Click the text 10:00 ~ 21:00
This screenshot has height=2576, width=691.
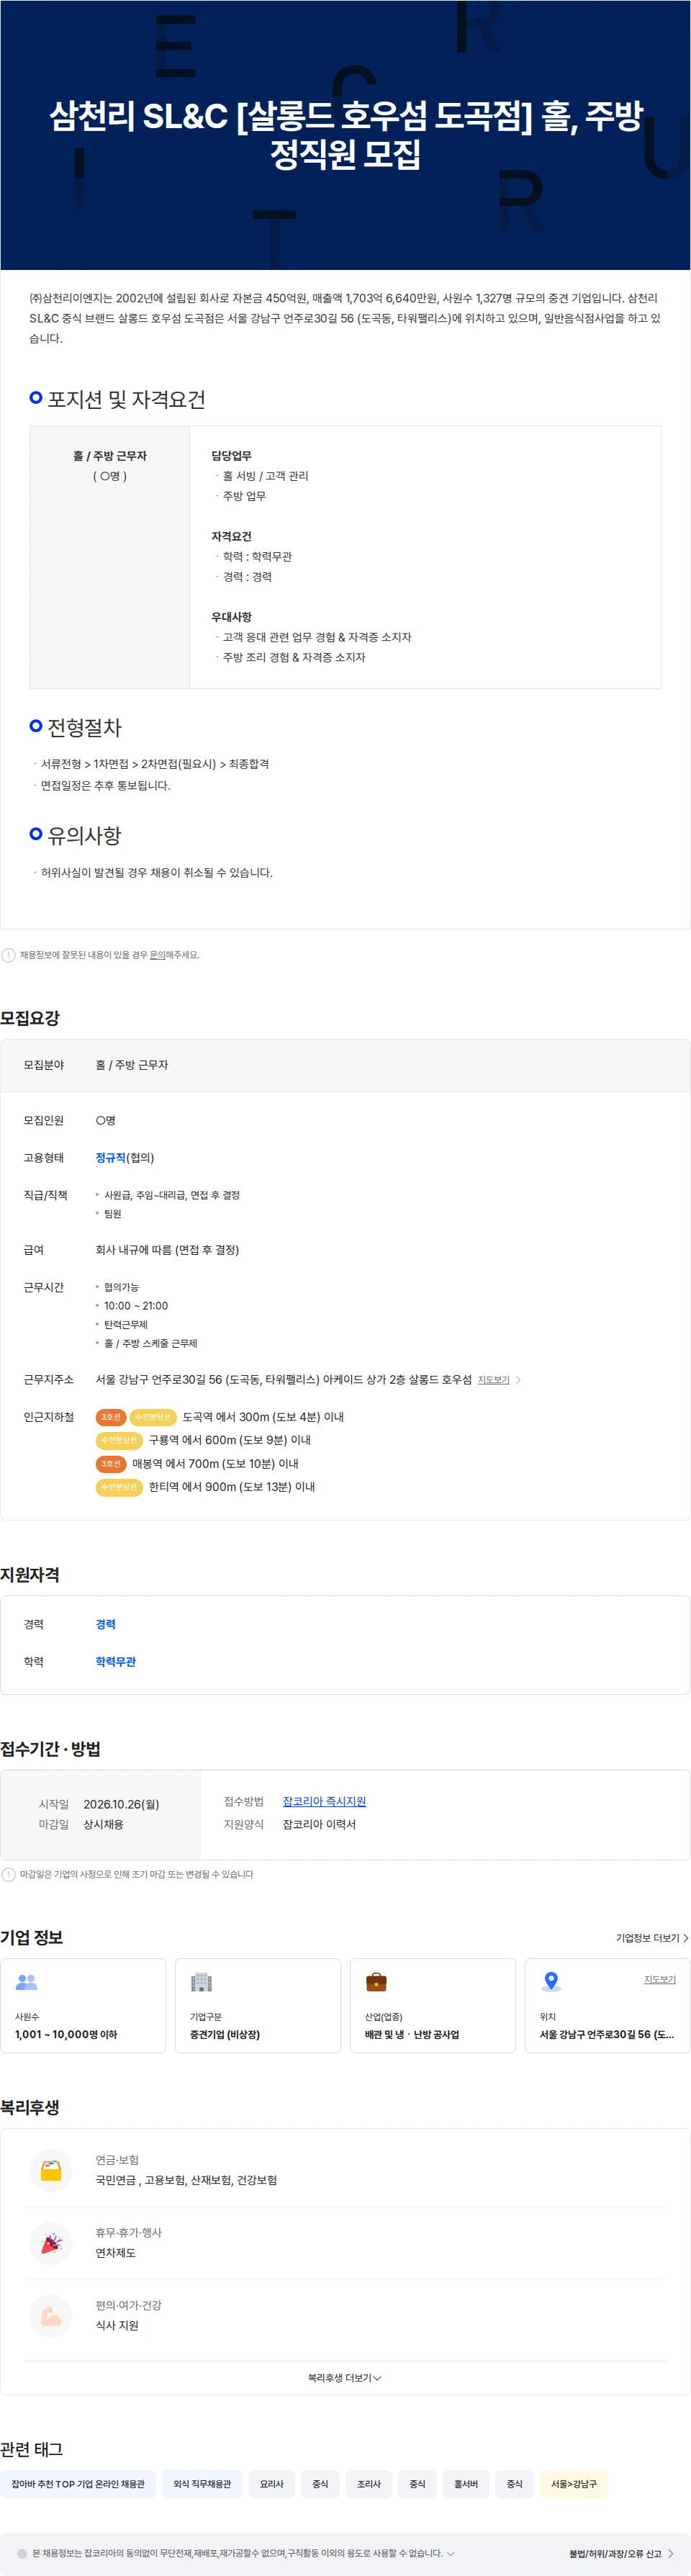136,1306
